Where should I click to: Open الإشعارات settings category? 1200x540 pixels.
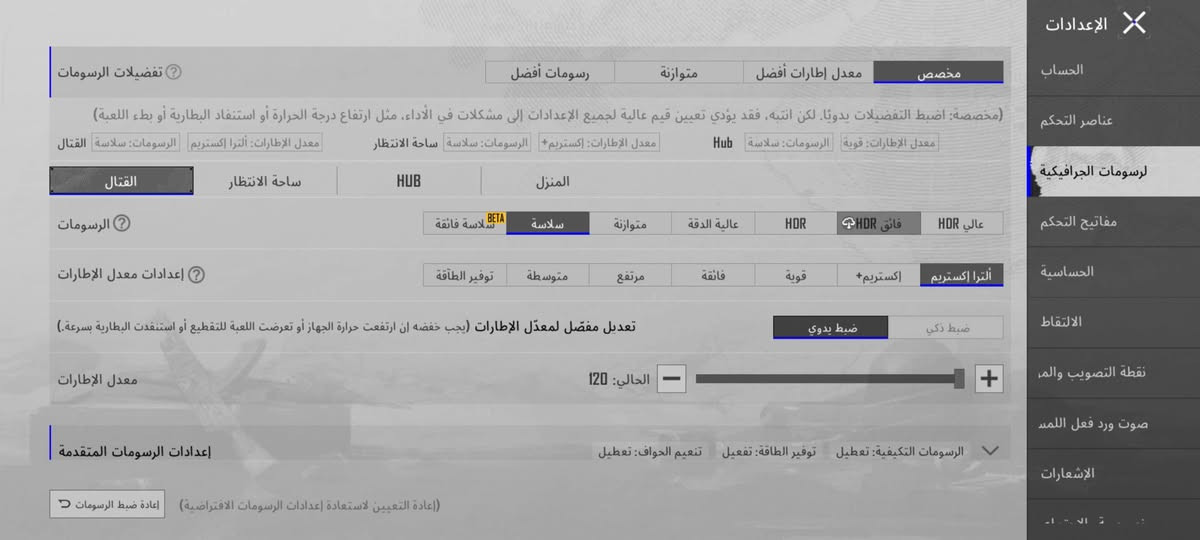tap(1114, 474)
